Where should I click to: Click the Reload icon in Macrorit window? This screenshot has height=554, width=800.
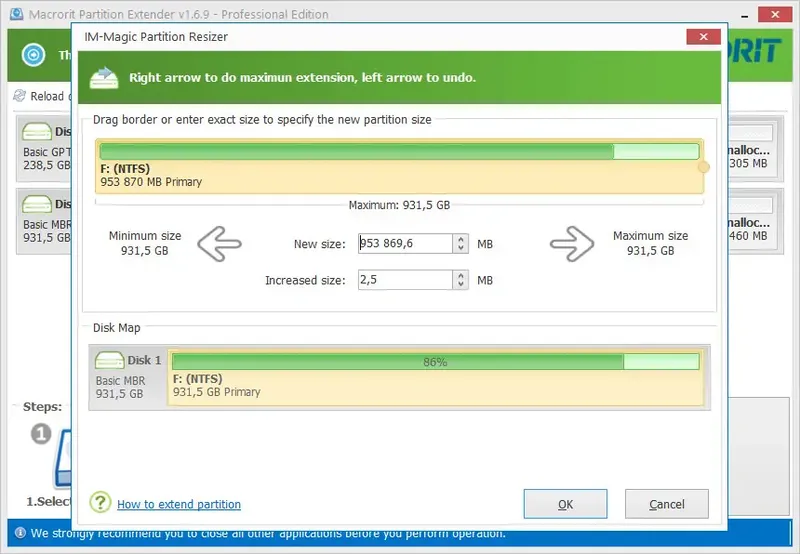click(19, 95)
